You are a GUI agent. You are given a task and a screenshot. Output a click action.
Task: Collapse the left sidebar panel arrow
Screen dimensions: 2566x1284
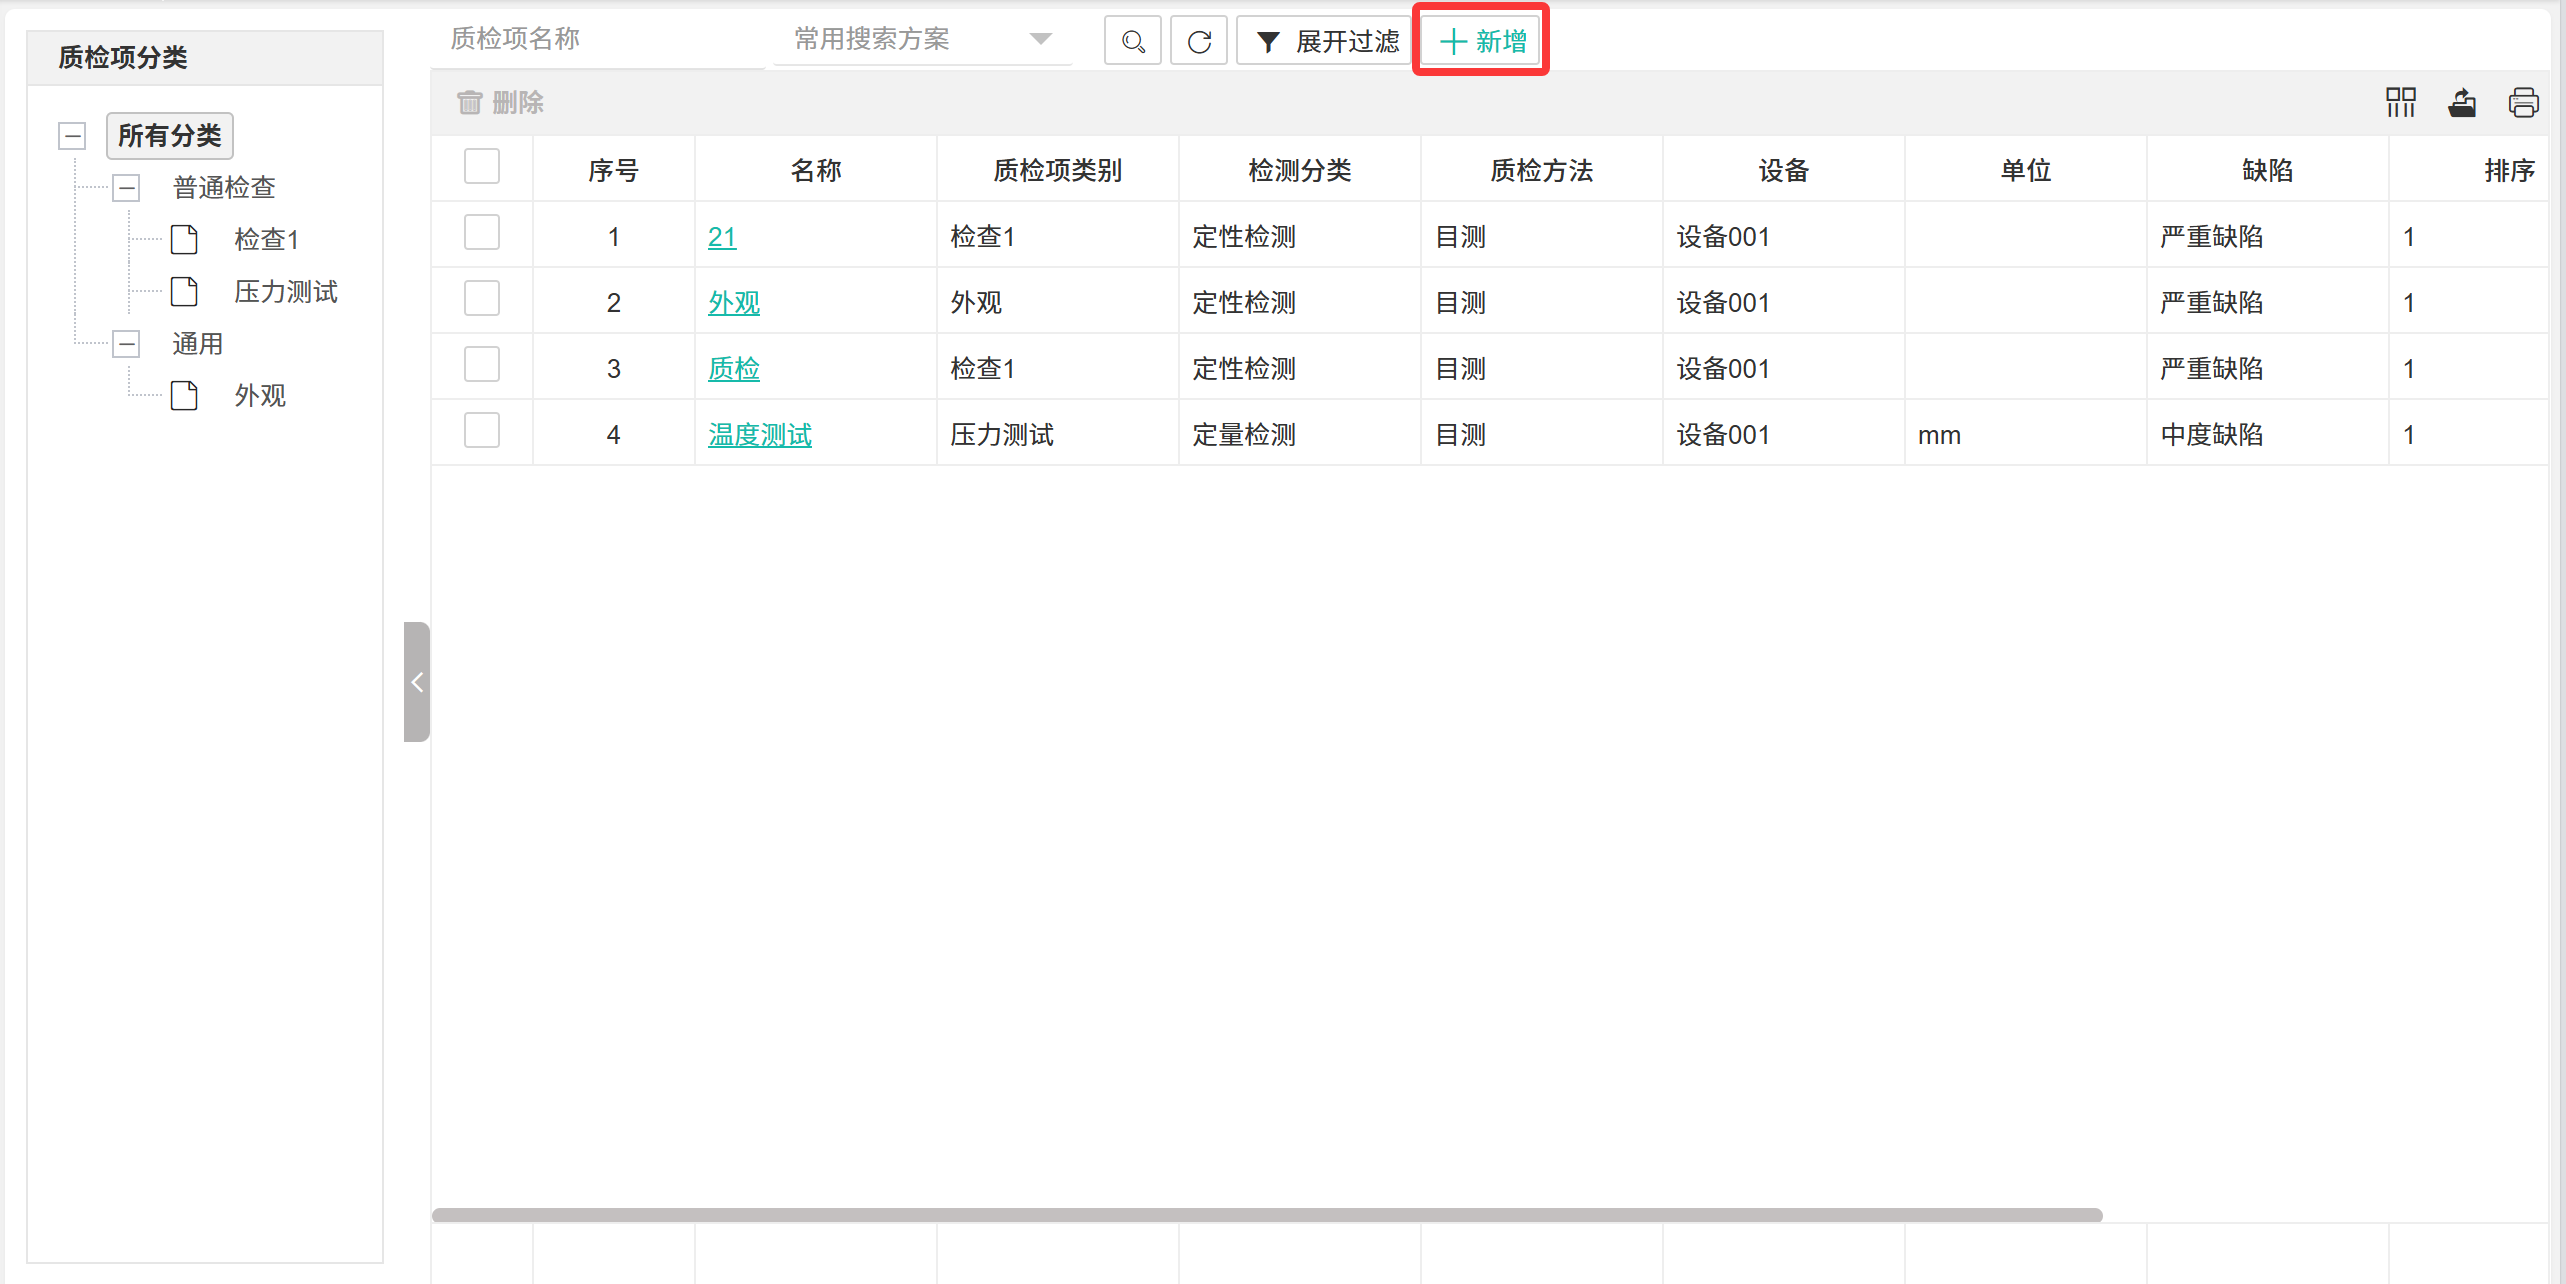[x=417, y=682]
